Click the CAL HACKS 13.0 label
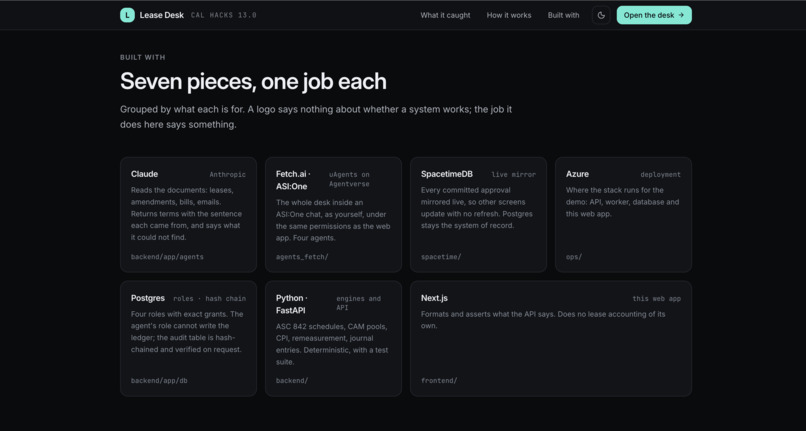 [224, 15]
